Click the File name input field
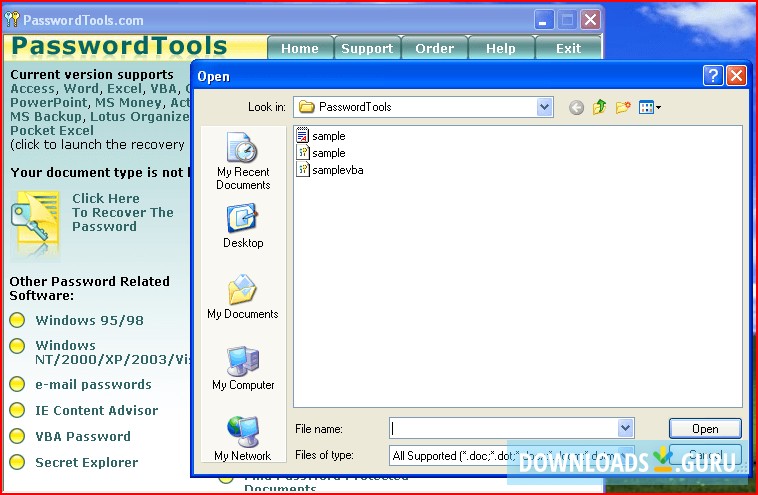The image size is (758, 495). tap(503, 428)
